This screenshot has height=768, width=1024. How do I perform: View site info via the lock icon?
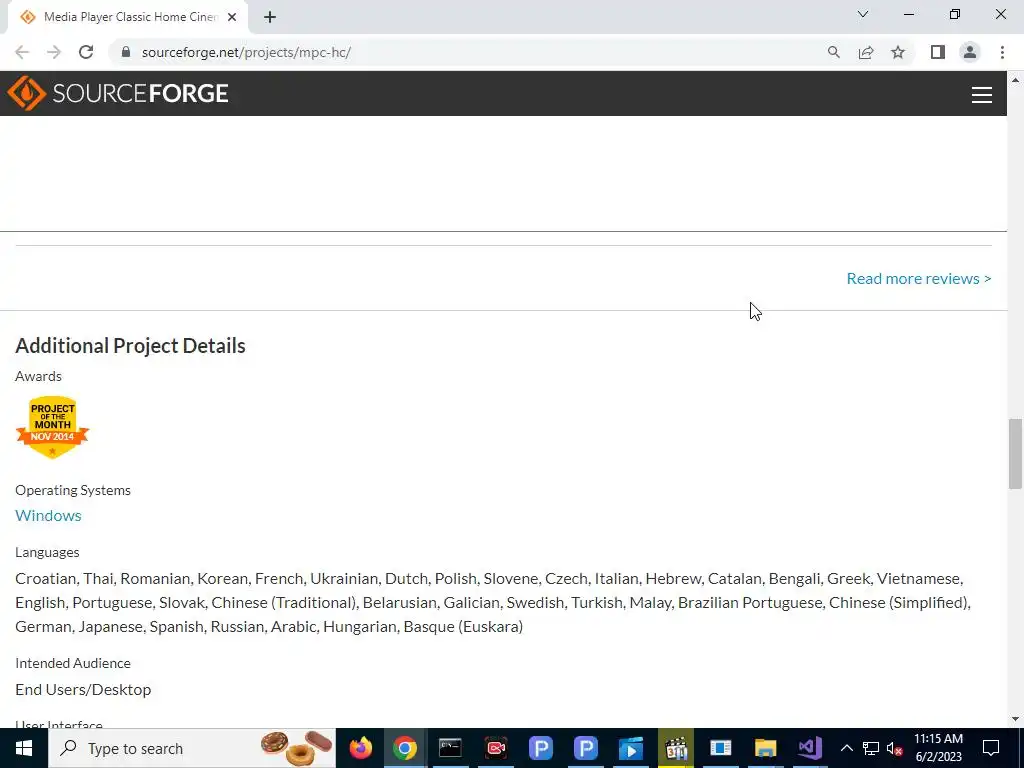point(126,52)
